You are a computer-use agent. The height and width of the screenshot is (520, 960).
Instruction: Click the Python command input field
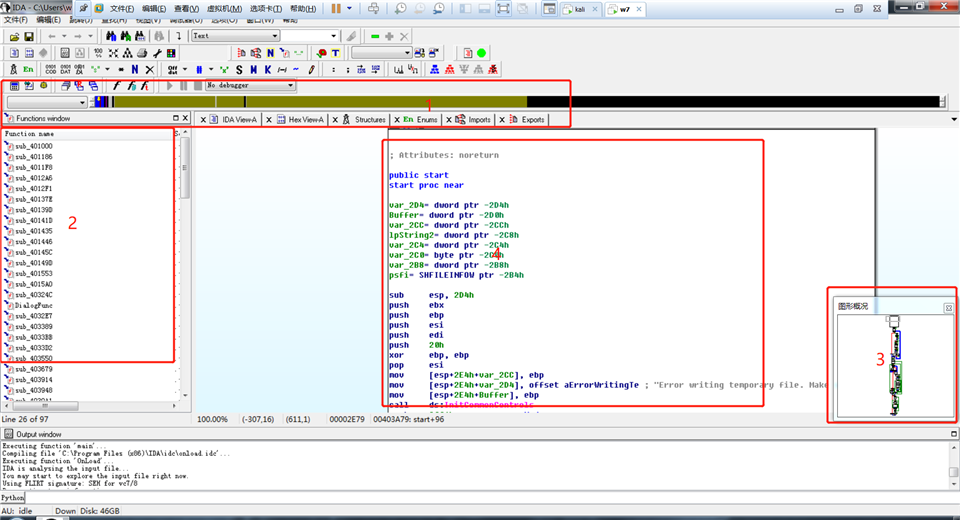click(490, 497)
